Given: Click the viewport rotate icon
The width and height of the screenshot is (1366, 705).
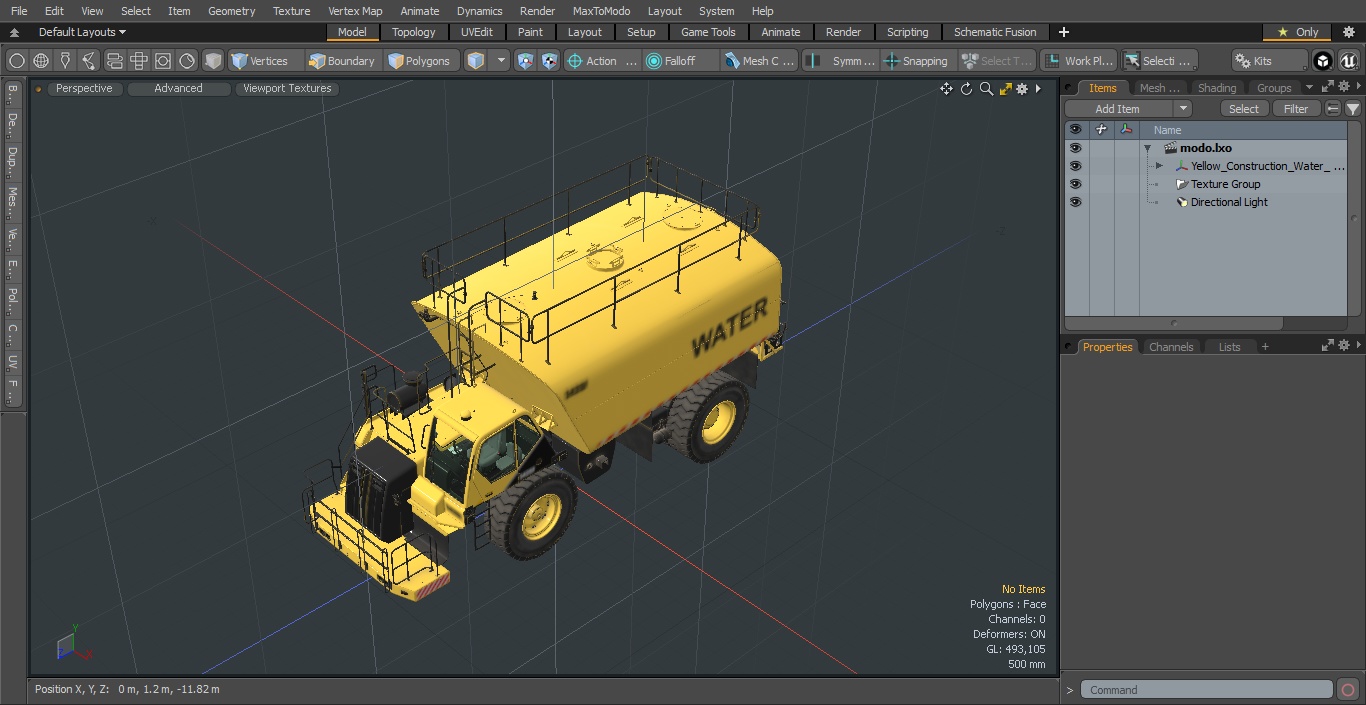Looking at the screenshot, I should pyautogui.click(x=967, y=89).
